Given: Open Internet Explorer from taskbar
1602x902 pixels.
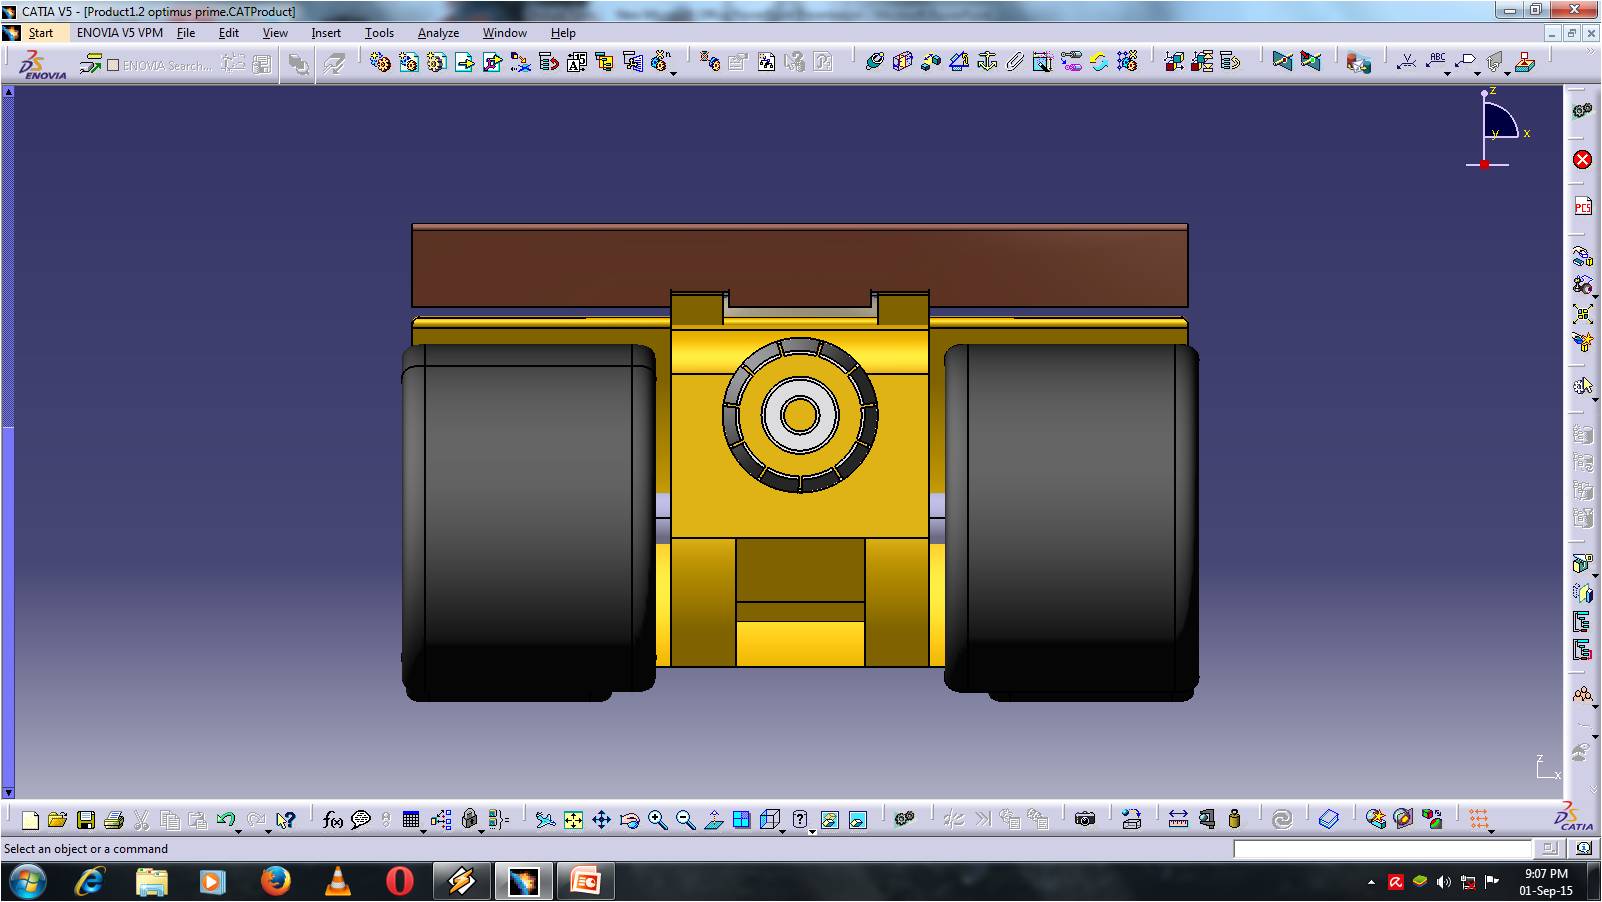Looking at the screenshot, I should (90, 882).
